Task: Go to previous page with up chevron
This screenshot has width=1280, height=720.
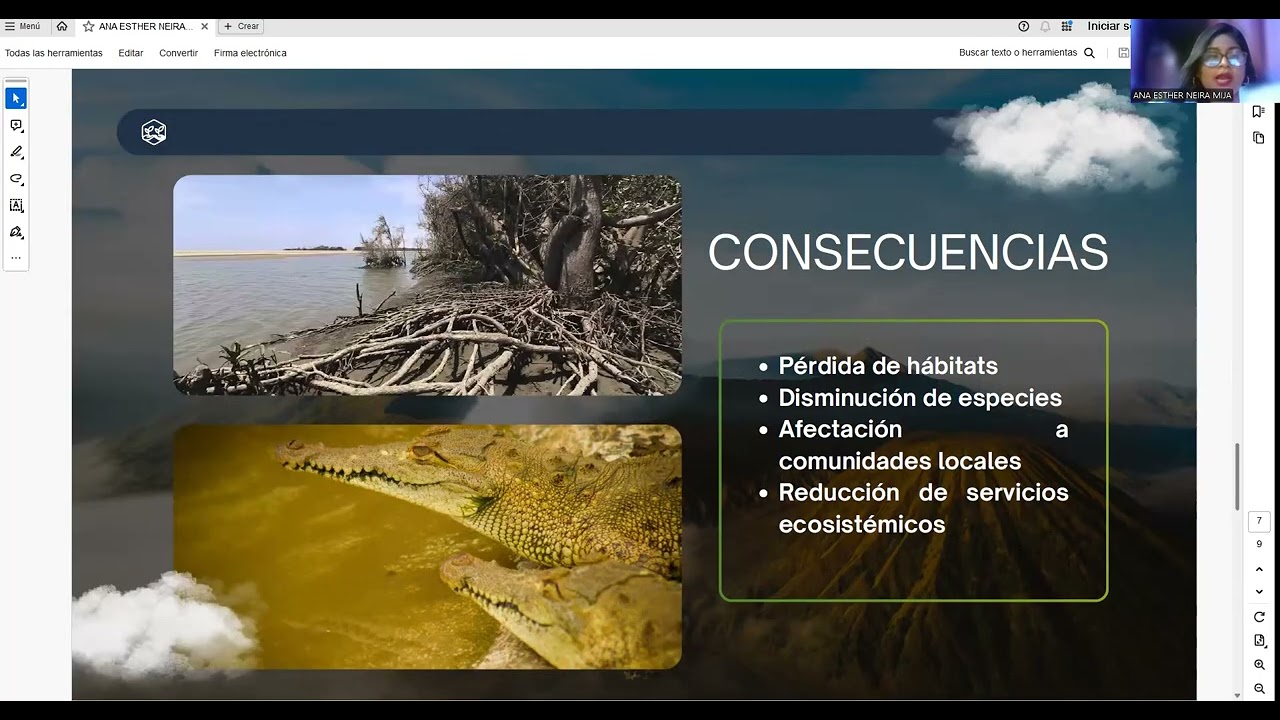Action: (x=1259, y=569)
